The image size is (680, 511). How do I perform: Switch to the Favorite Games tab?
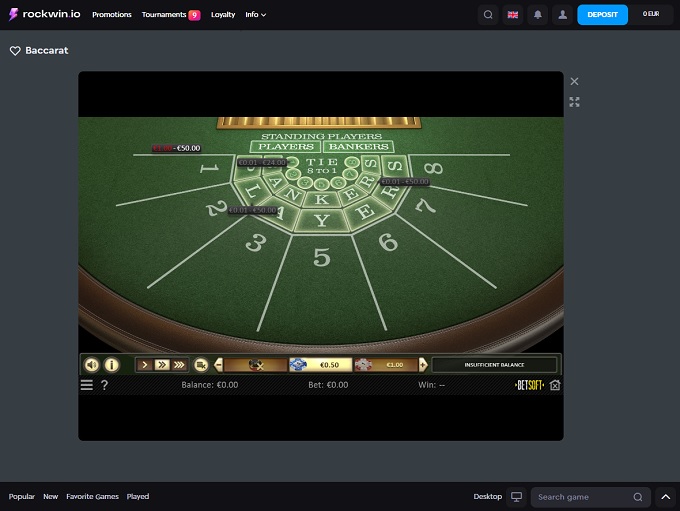(x=92, y=497)
